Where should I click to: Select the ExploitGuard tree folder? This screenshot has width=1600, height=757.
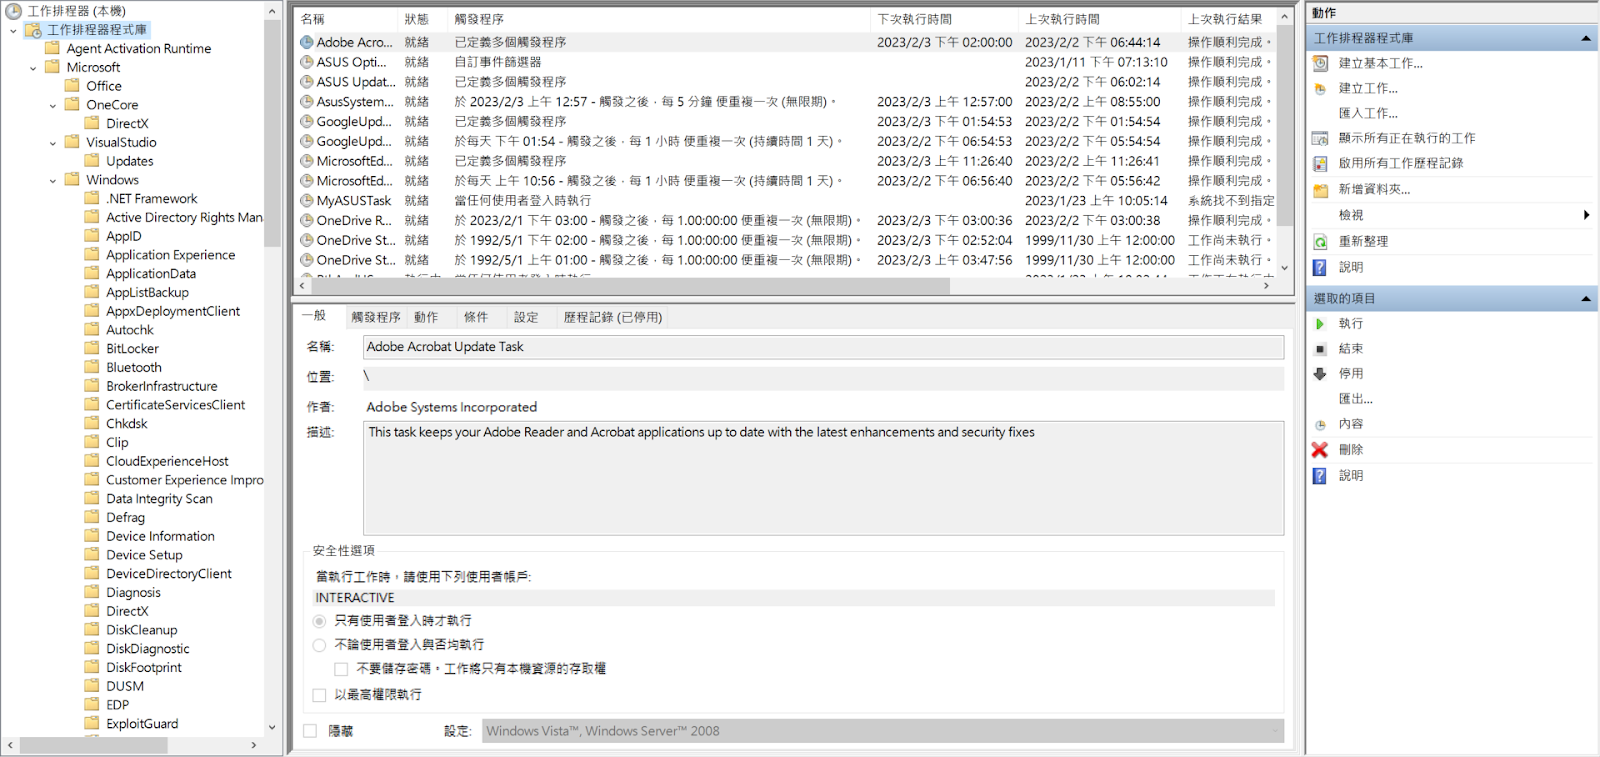(x=142, y=724)
